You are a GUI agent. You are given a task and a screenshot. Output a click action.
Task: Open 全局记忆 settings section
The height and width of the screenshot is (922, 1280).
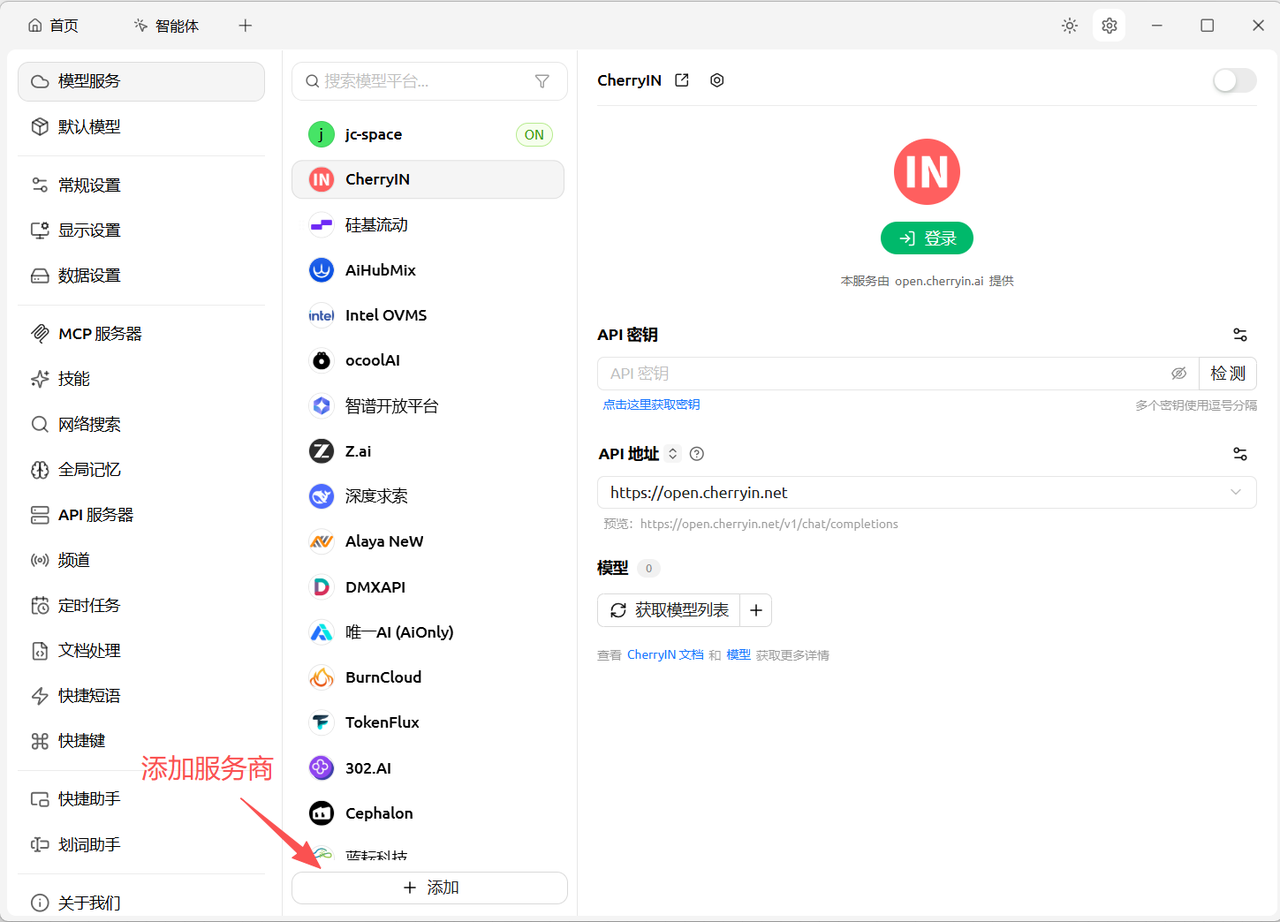click(x=141, y=469)
